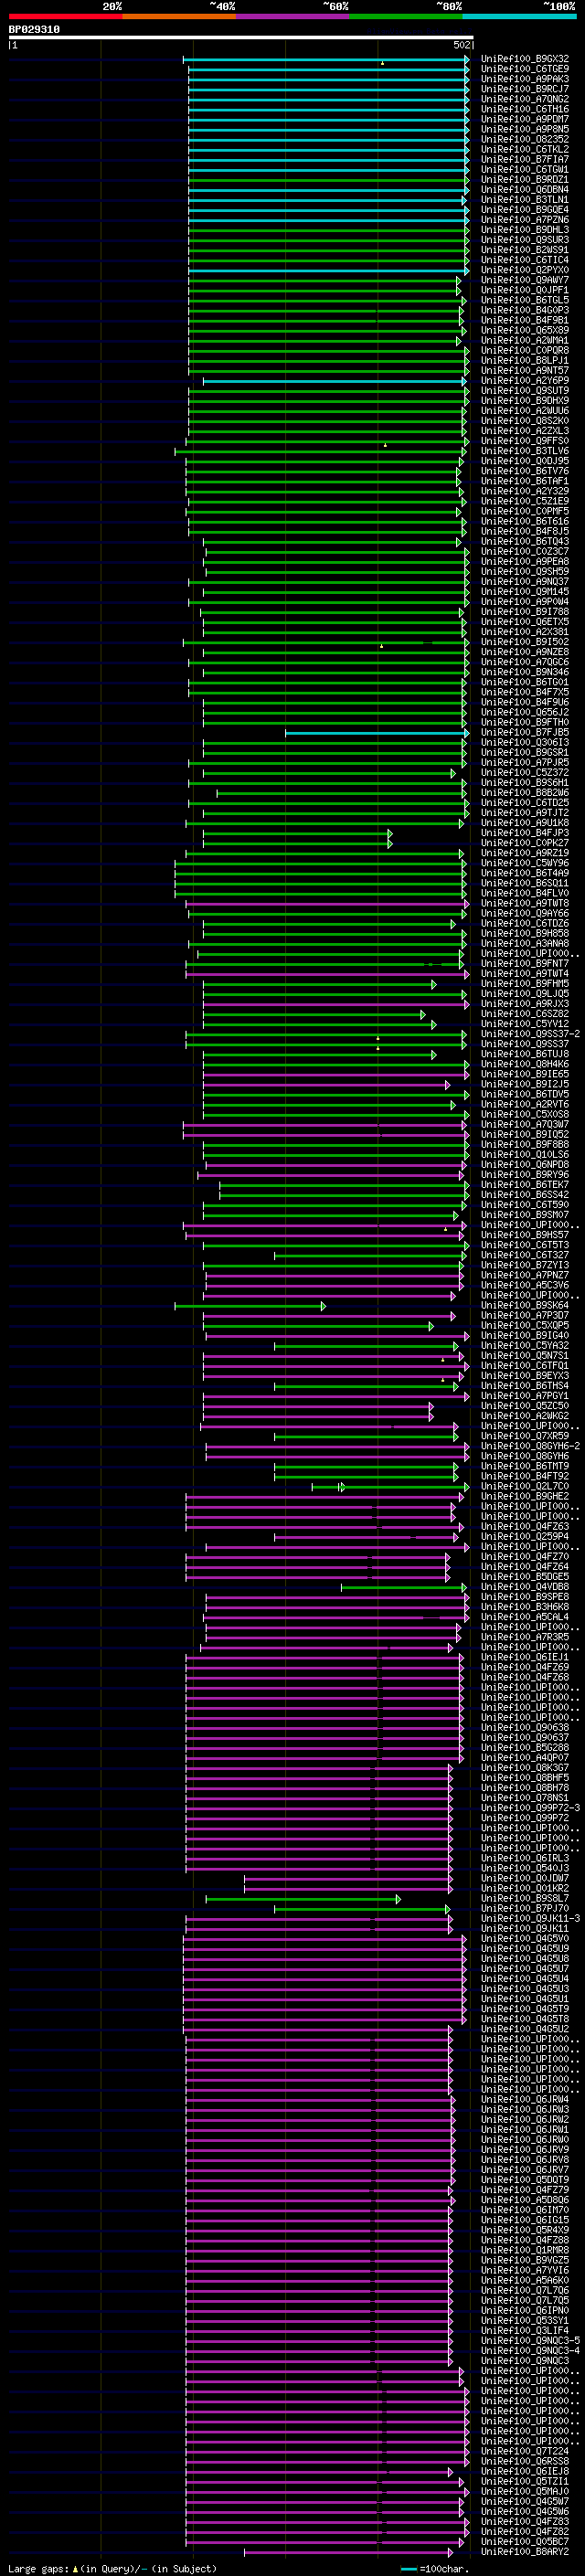
Task: Click the 'Large gaps' legend text
Action: point(39,2569)
